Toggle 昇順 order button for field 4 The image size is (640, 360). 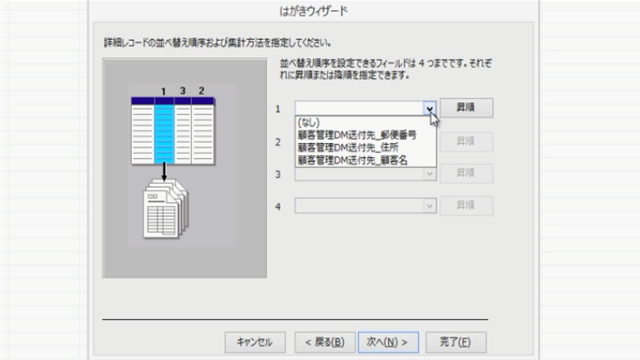(466, 205)
